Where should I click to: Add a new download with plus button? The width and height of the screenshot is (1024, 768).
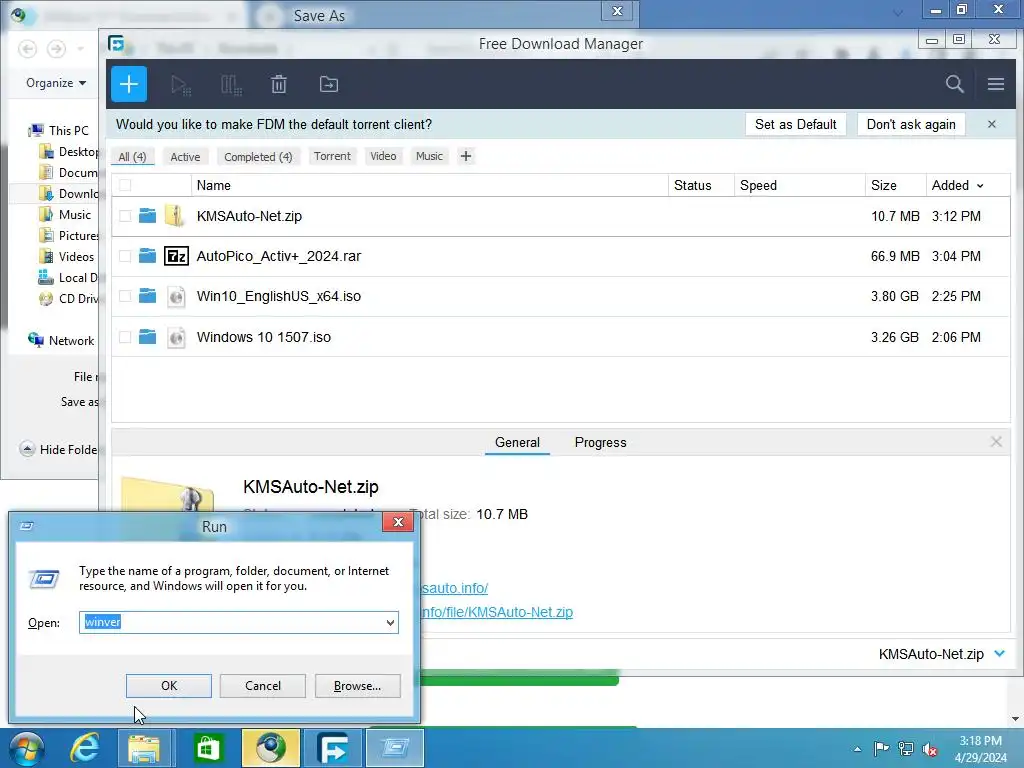(129, 84)
